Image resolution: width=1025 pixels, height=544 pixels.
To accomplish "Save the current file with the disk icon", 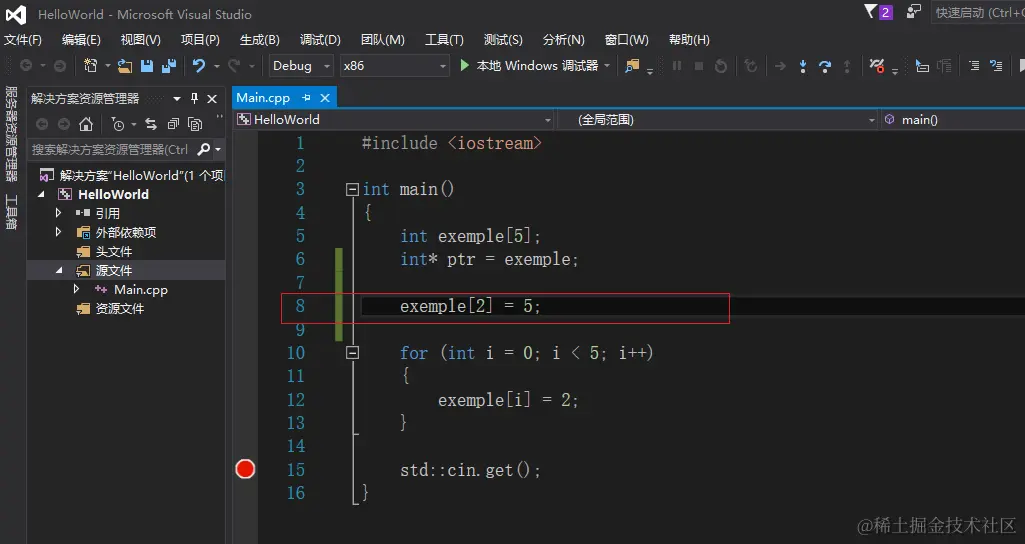I will (147, 65).
